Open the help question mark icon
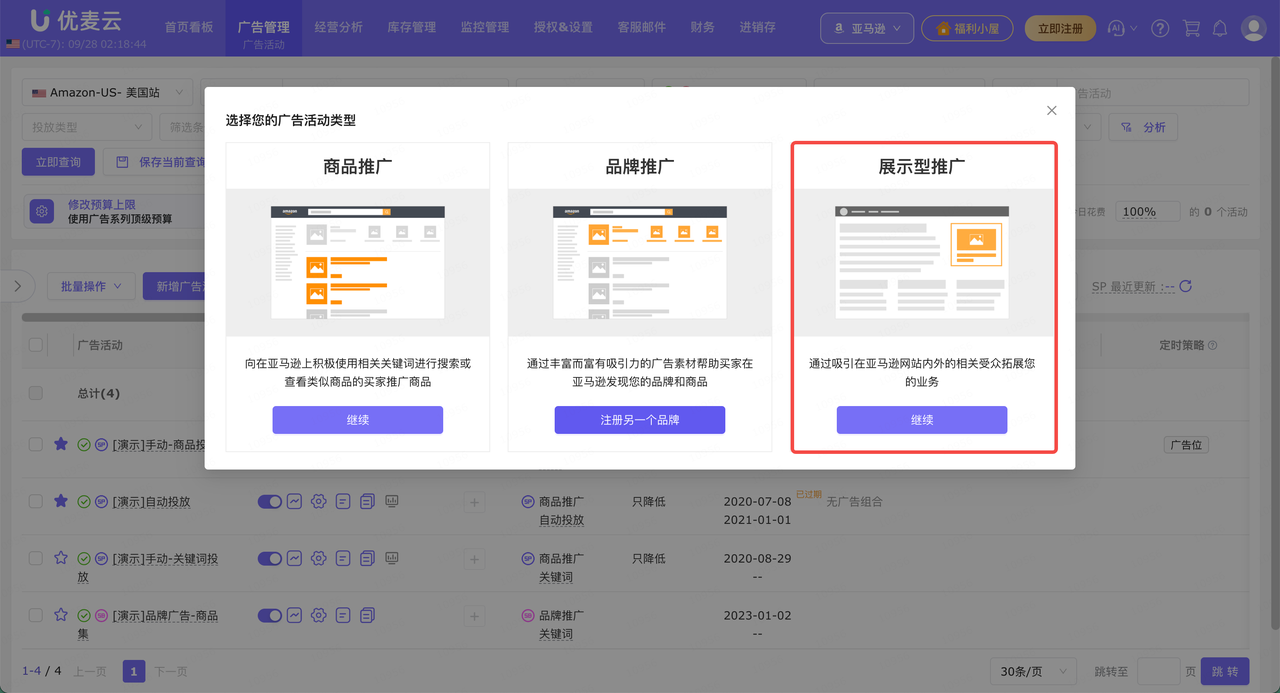Viewport: 1280px width, 693px height. point(1160,28)
